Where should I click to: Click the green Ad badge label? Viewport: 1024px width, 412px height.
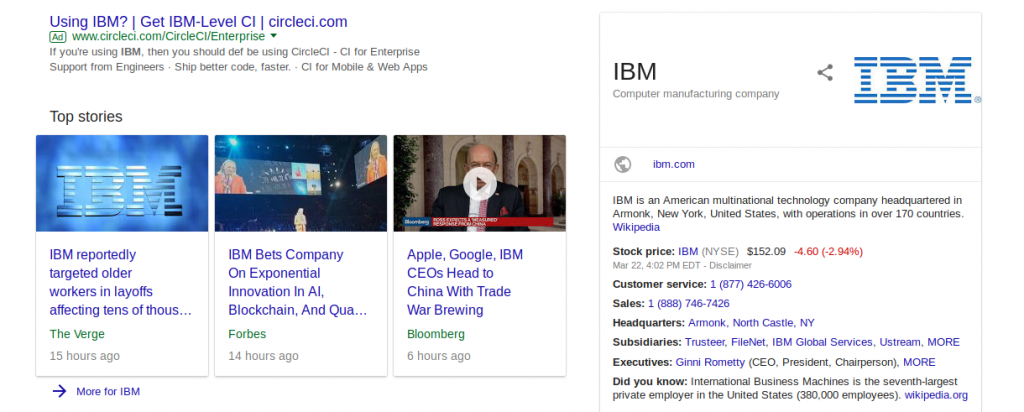58,37
